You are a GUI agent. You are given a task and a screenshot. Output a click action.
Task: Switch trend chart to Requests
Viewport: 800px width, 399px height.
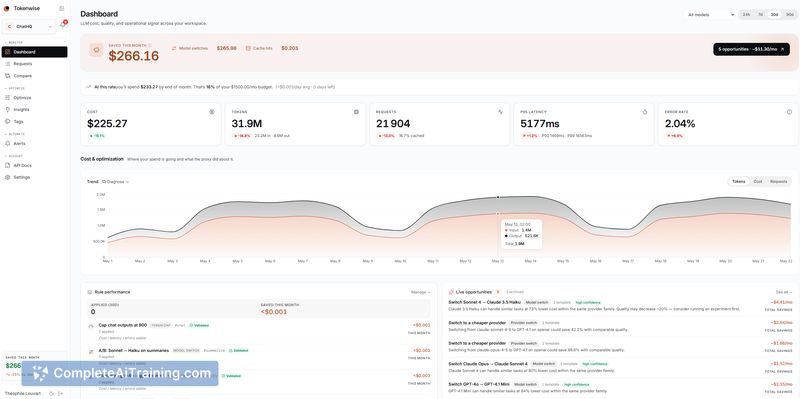click(779, 181)
